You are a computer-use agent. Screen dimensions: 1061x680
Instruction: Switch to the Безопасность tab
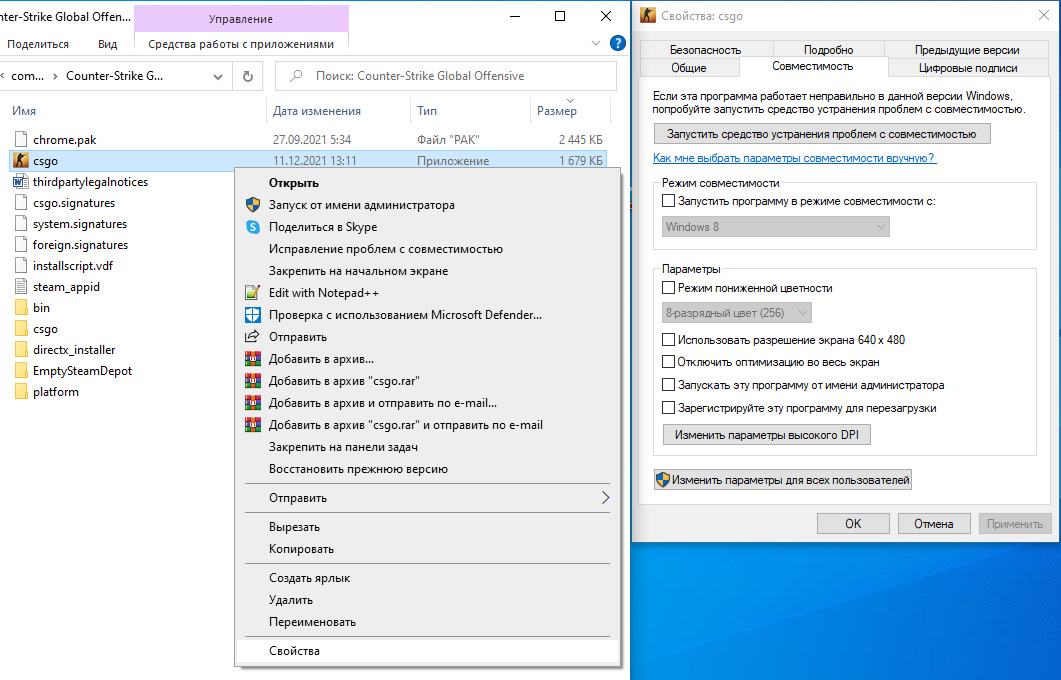(705, 49)
